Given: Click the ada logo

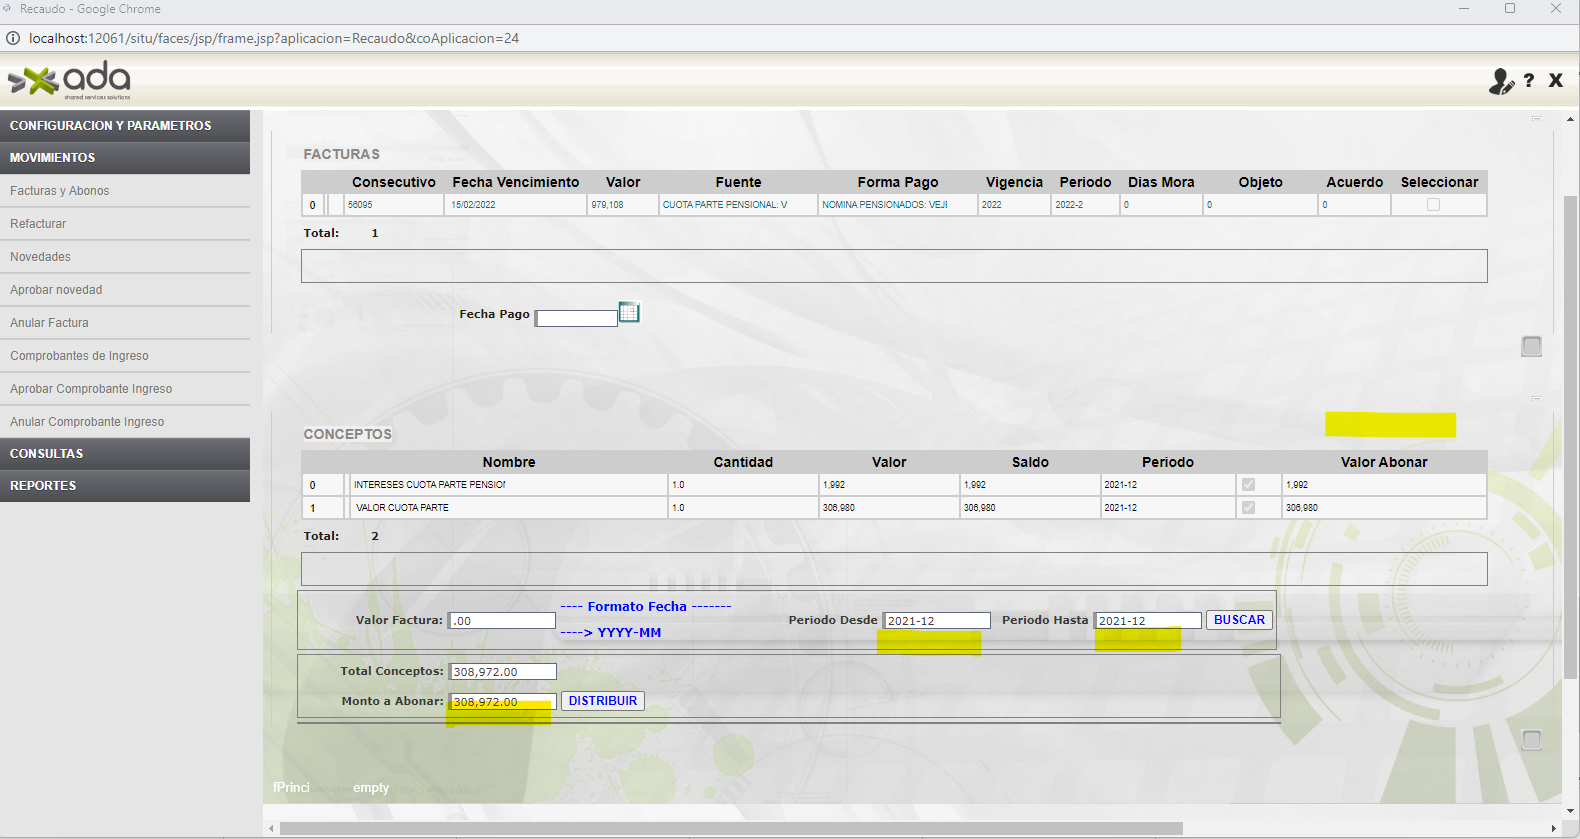Looking at the screenshot, I should pos(70,81).
